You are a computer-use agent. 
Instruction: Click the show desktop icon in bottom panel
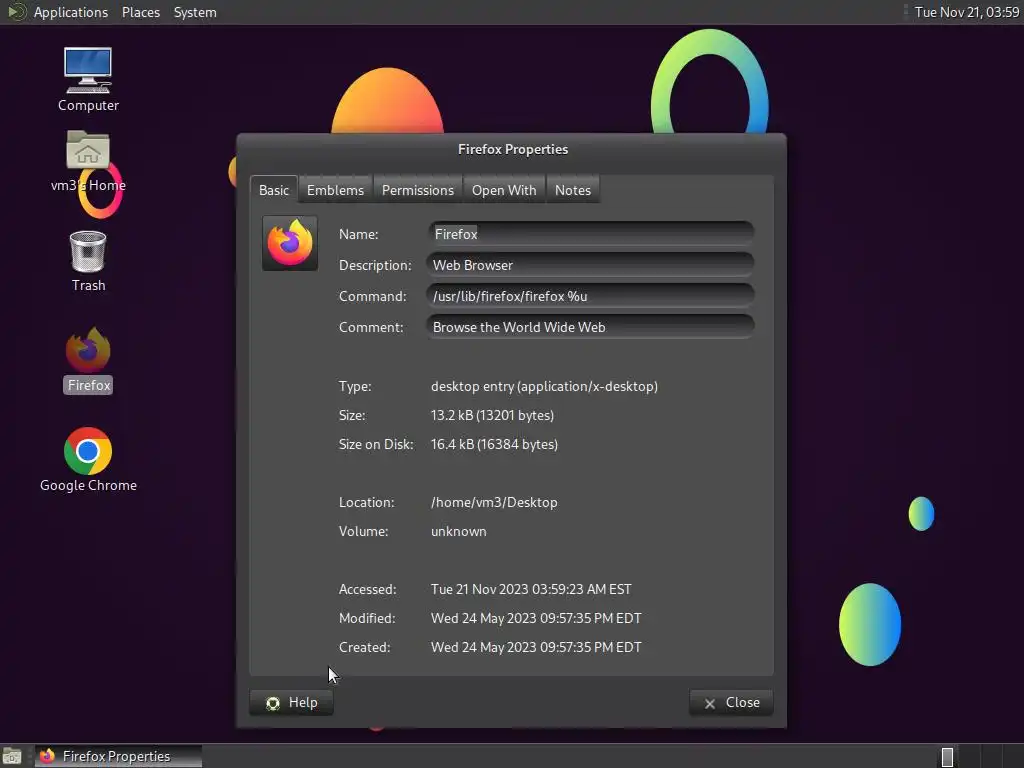12,756
